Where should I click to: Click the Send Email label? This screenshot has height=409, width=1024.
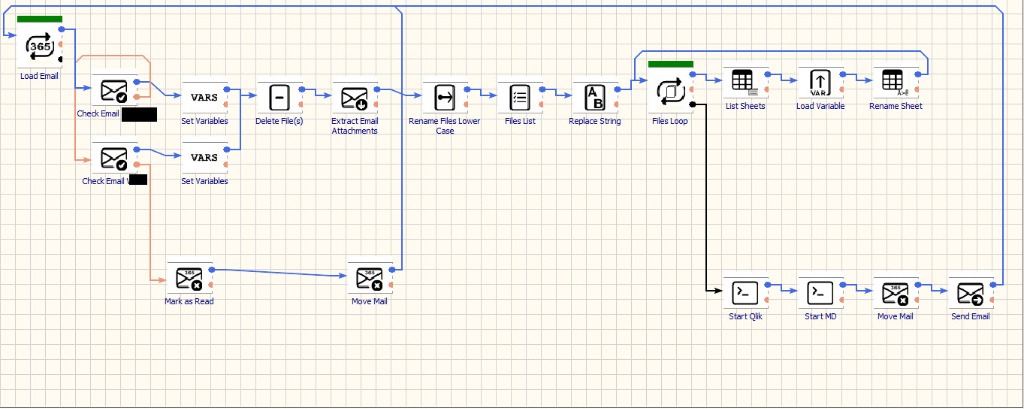coord(970,316)
